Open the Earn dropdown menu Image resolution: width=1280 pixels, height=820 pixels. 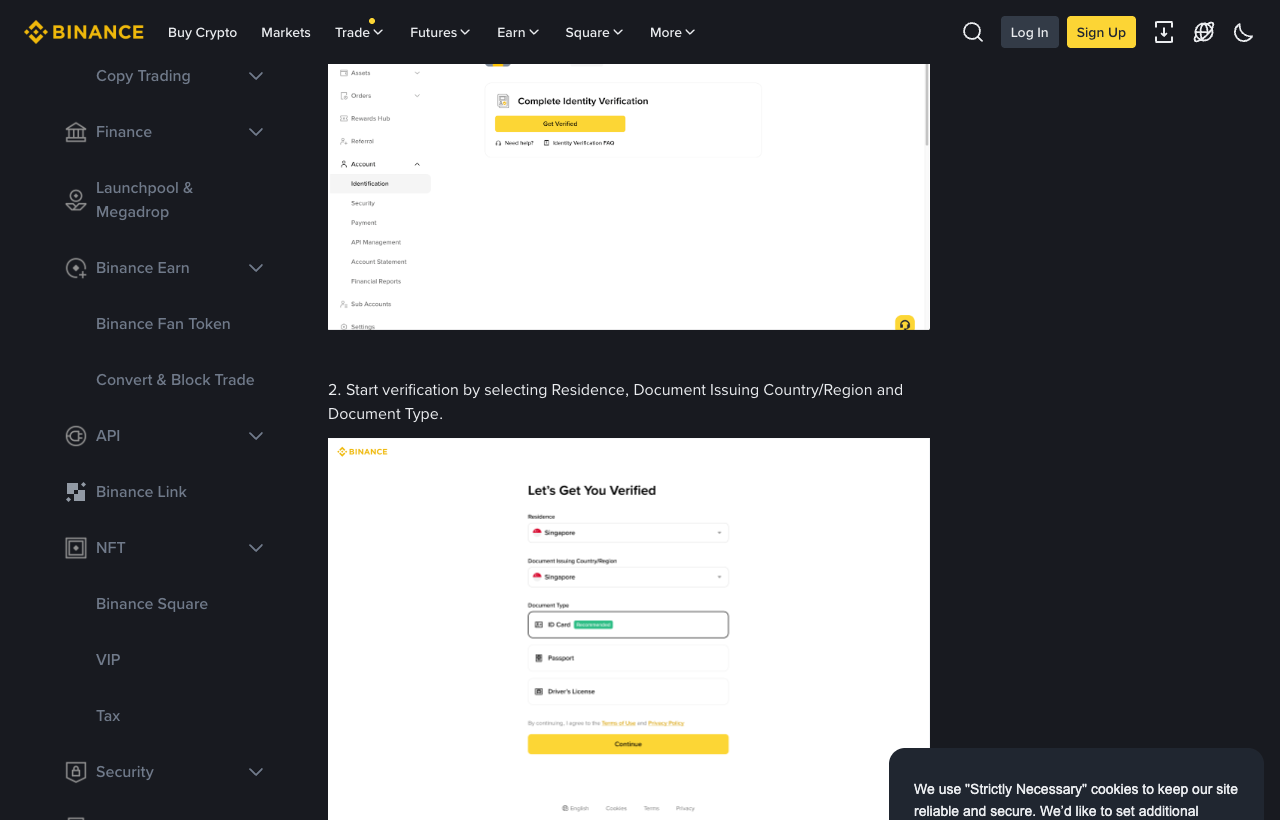518,32
